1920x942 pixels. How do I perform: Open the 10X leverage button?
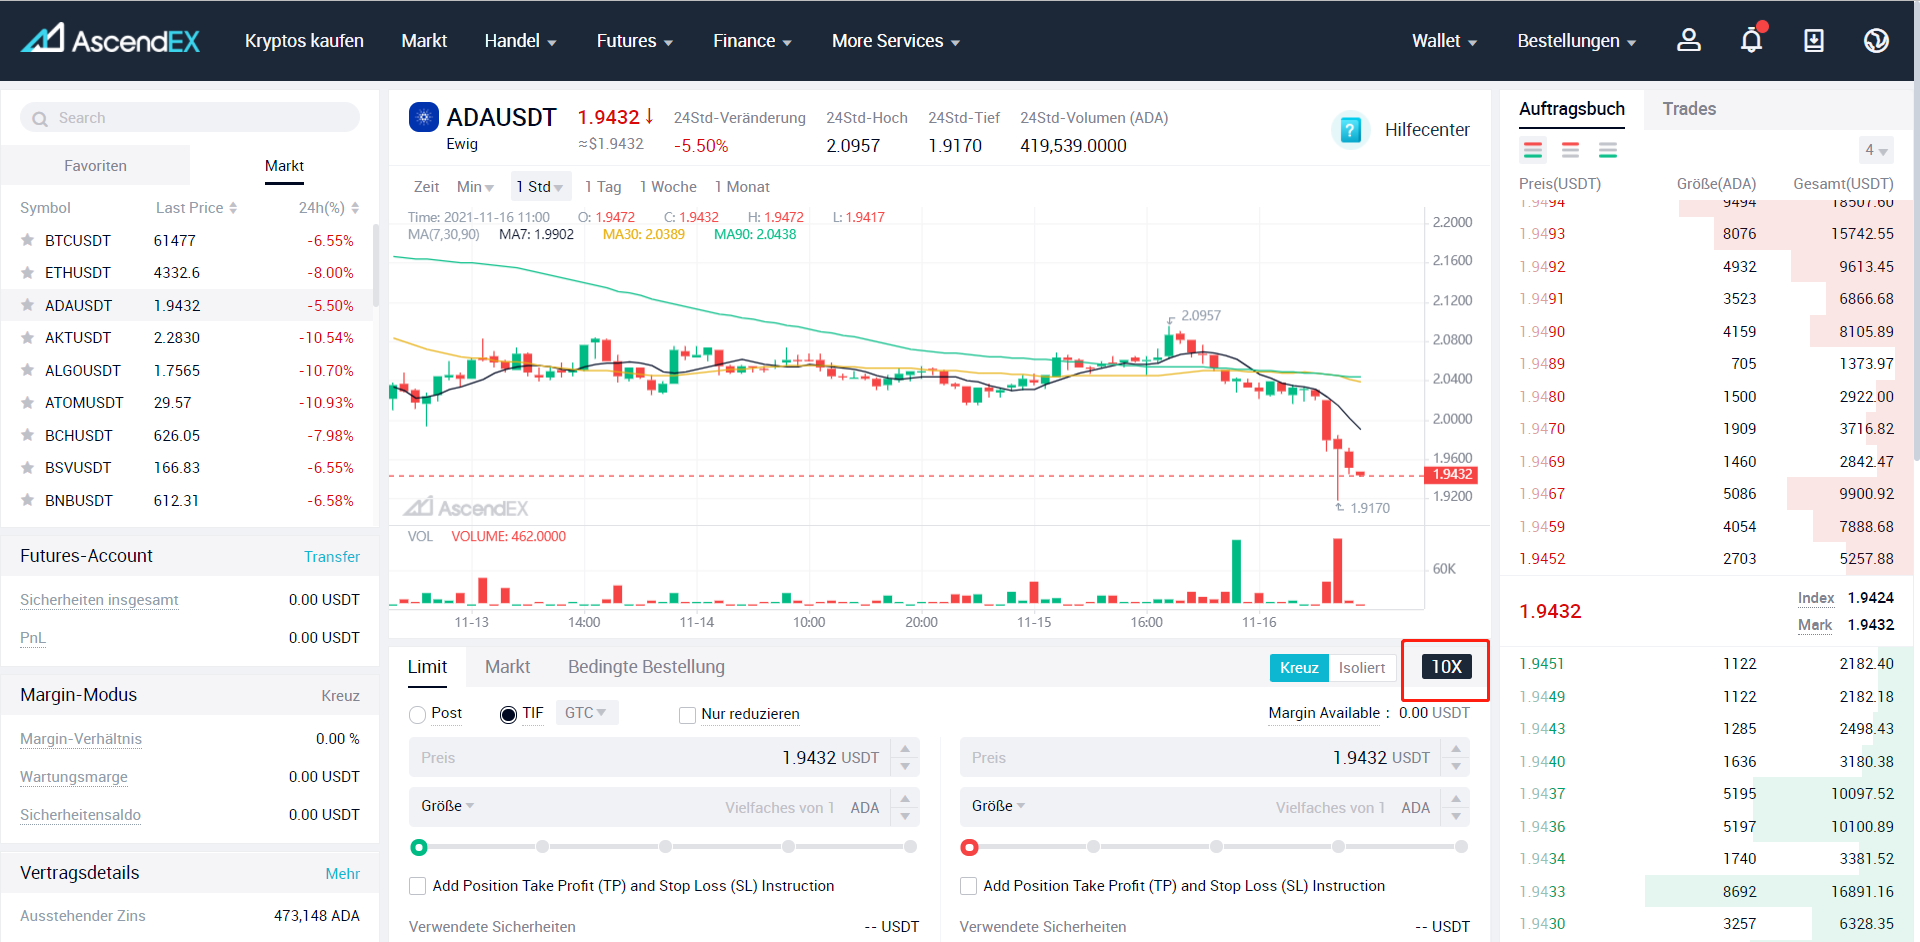(x=1446, y=667)
